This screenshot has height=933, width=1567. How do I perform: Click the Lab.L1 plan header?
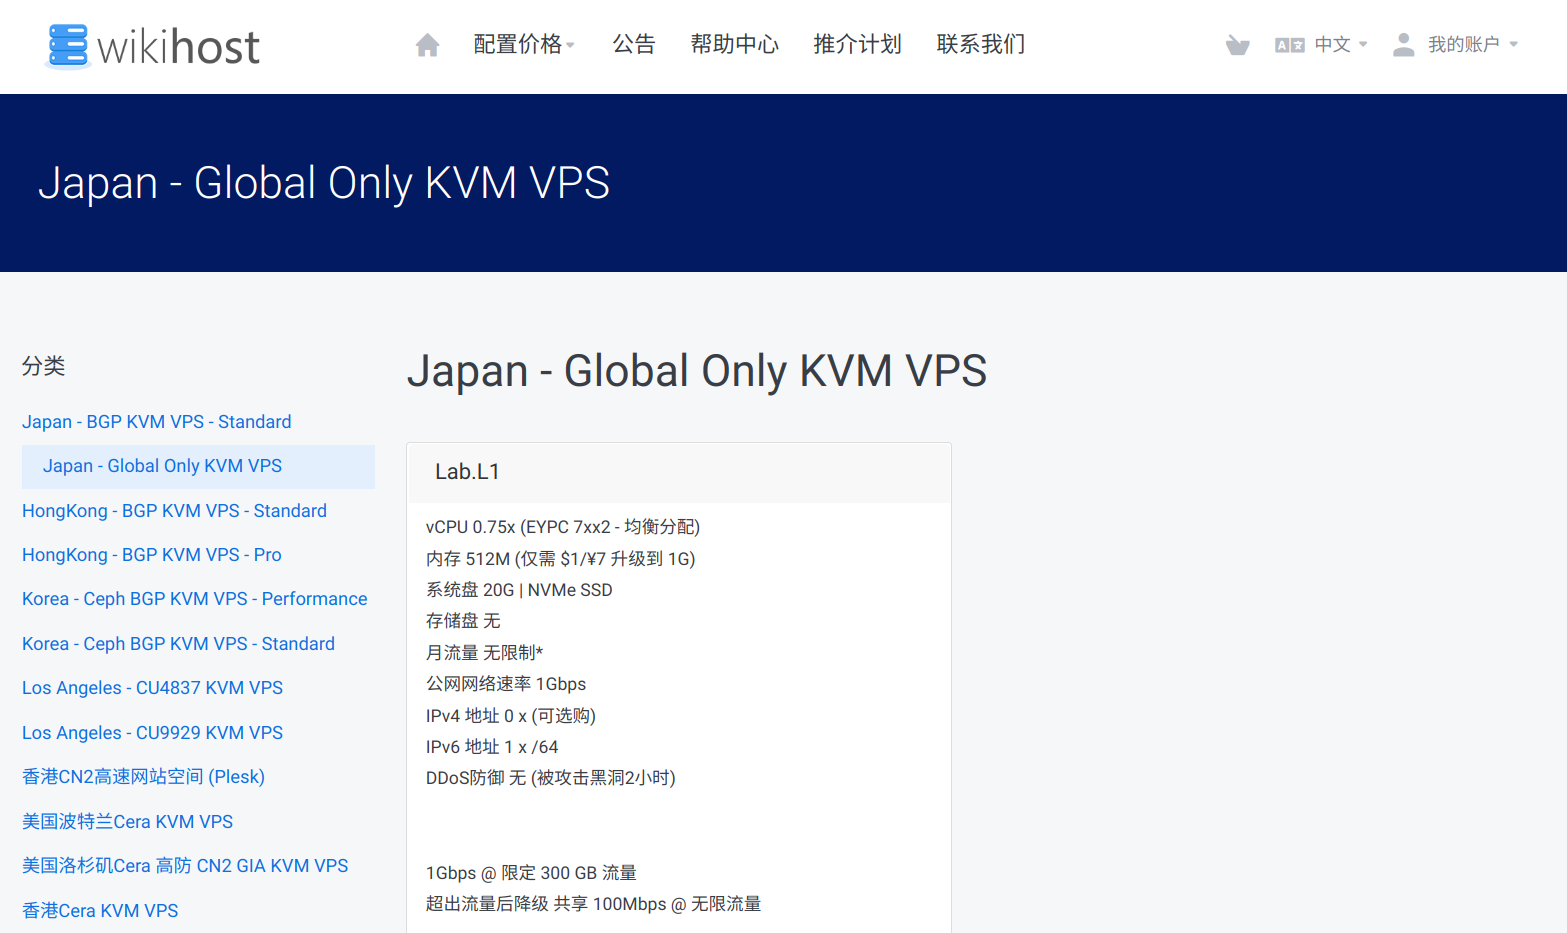(679, 472)
